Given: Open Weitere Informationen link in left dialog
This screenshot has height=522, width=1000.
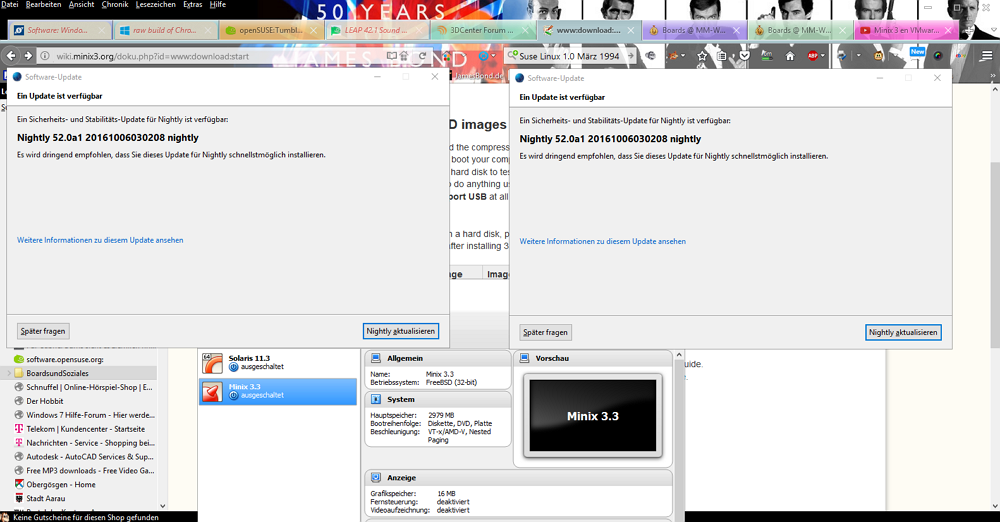Looking at the screenshot, I should [100, 240].
